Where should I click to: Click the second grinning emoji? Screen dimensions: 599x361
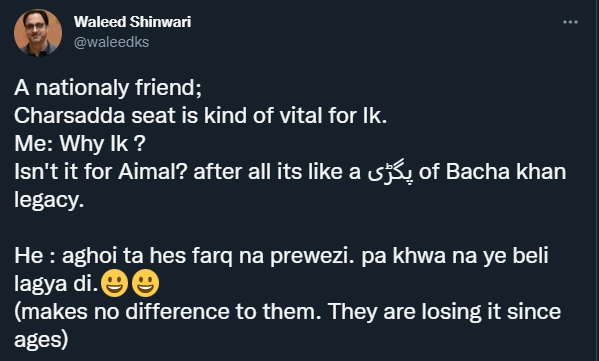[x=145, y=283]
